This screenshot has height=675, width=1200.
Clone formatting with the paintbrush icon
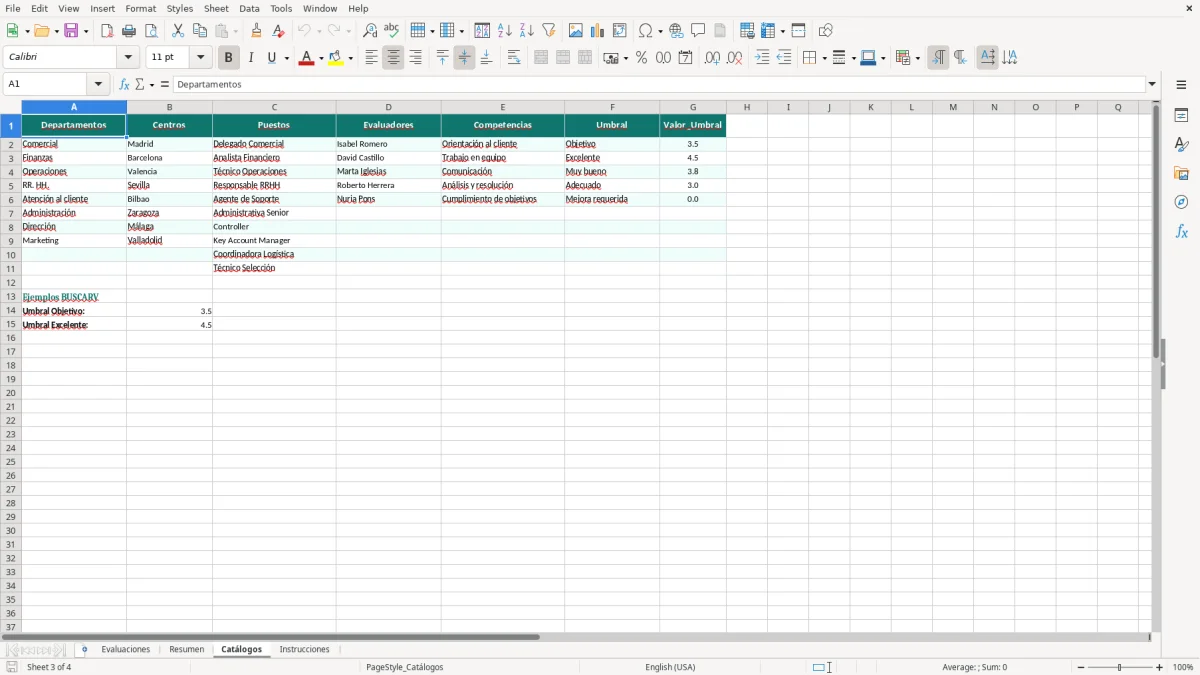(x=257, y=31)
